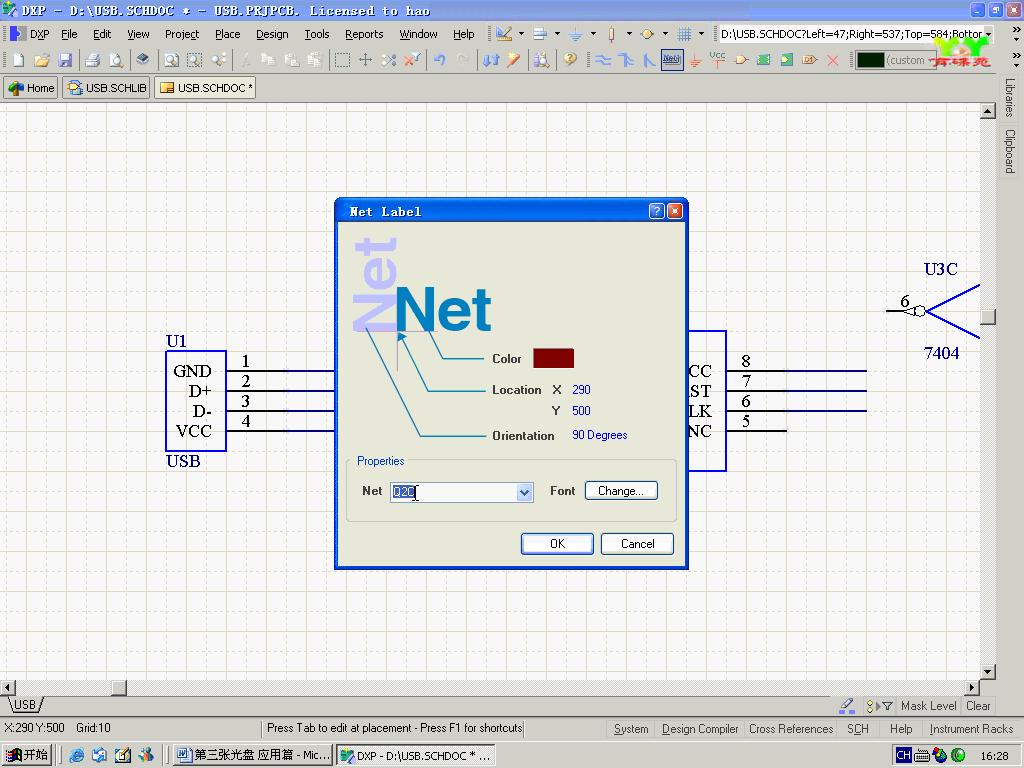Image resolution: width=1024 pixels, height=768 pixels.
Task: Place a GND power port
Action: pos(696,60)
